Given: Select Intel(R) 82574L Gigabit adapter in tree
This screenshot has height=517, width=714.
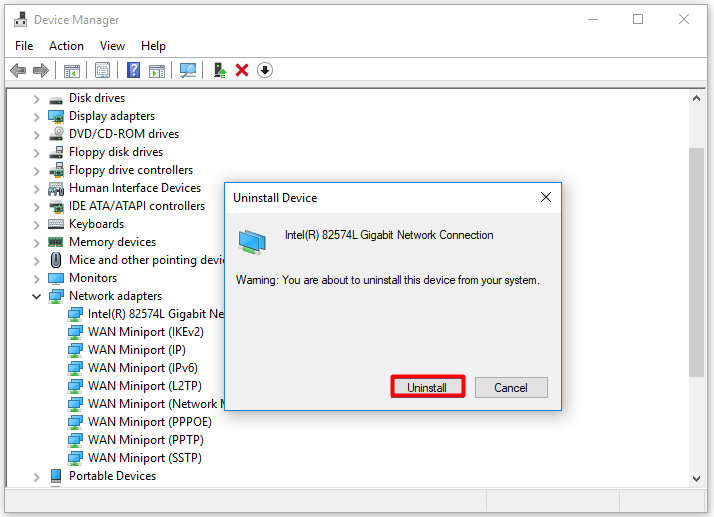Looking at the screenshot, I should click(156, 314).
